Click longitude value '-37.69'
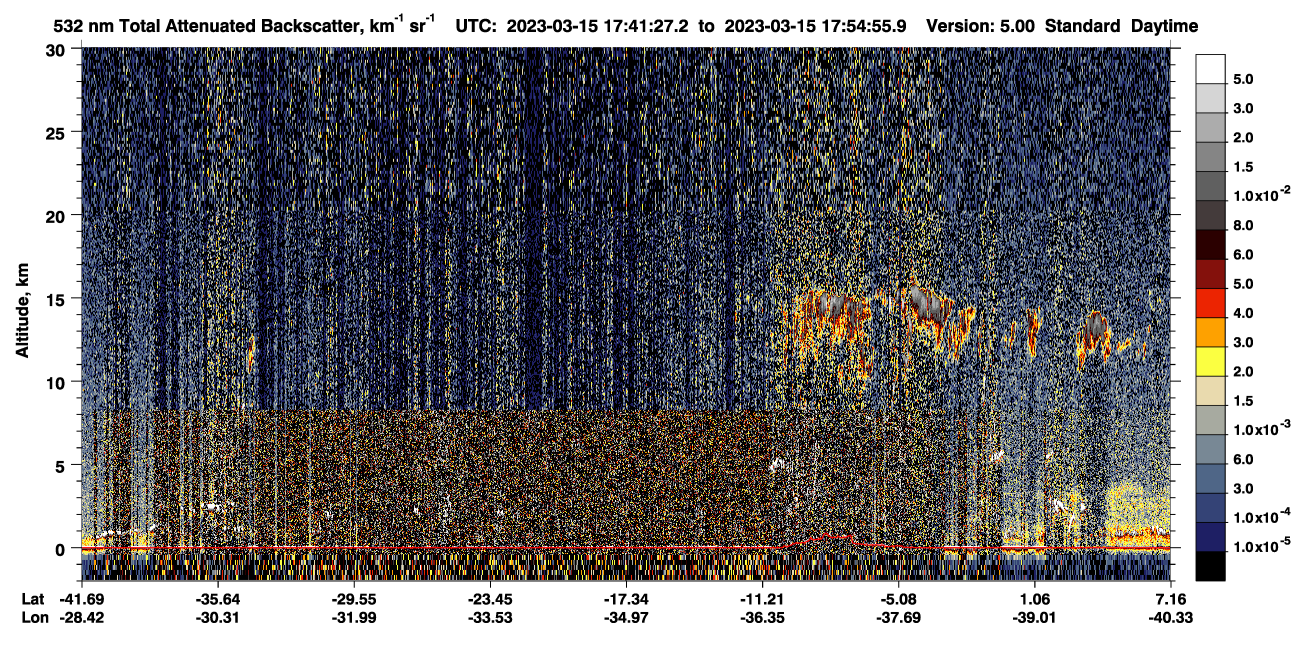The image size is (1300, 667). pyautogui.click(x=898, y=617)
